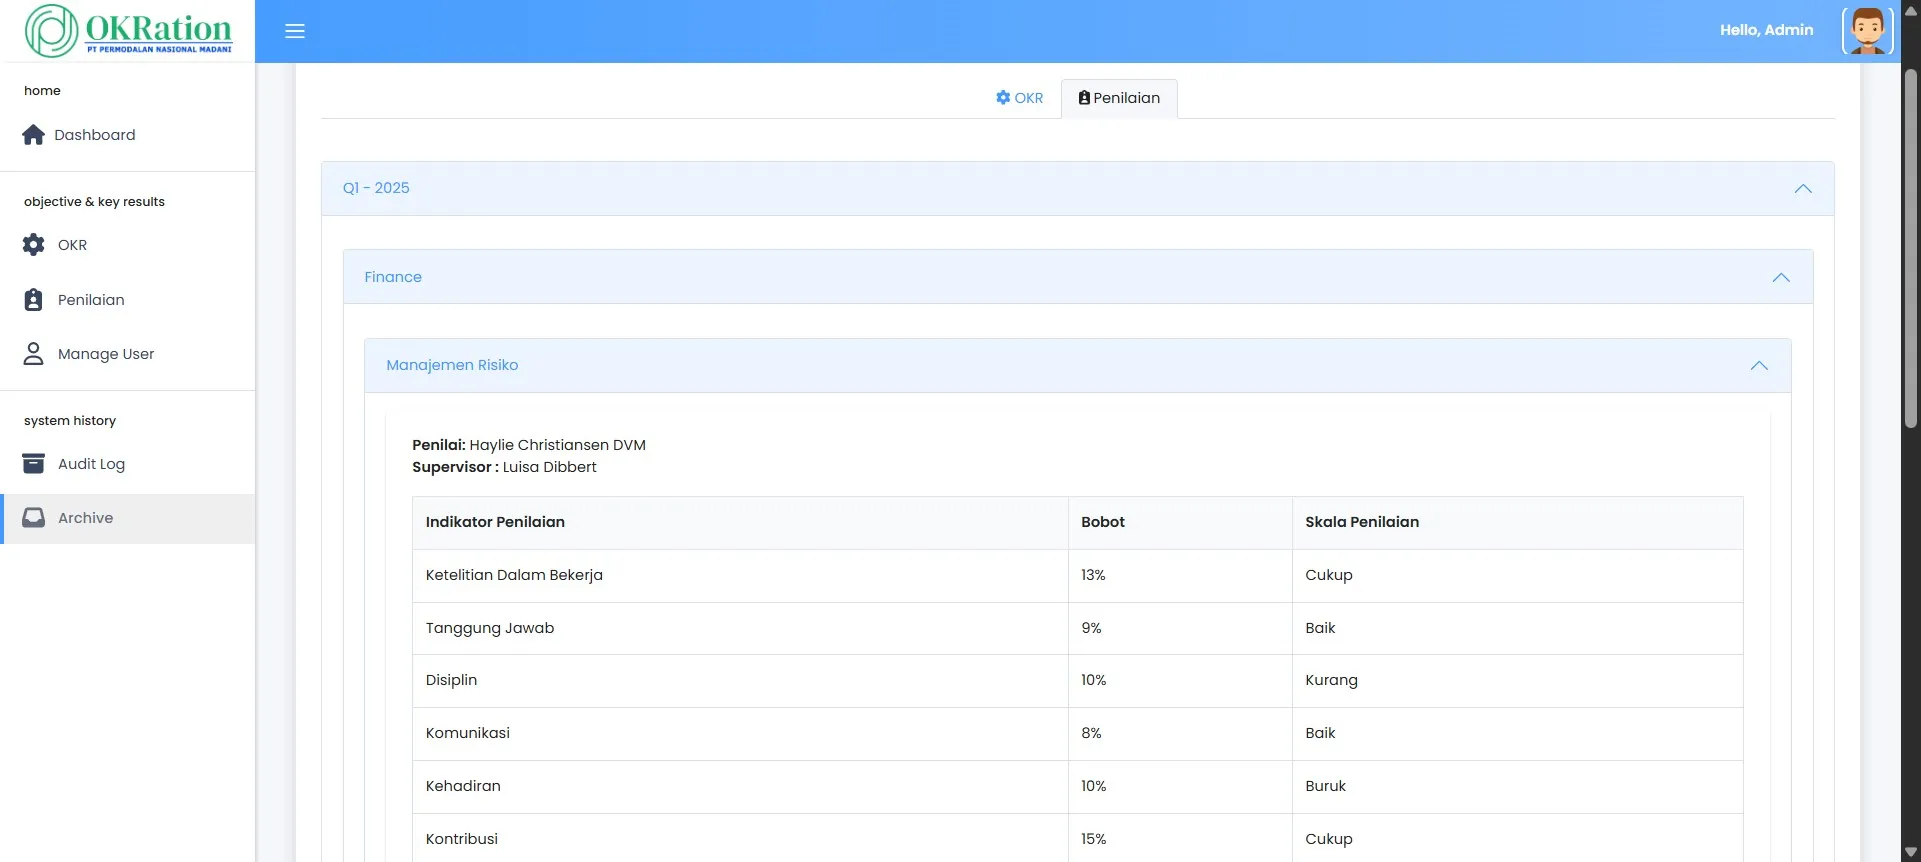1921x862 pixels.
Task: Click the page vertical scrollbar thumb
Action: pyautogui.click(x=1911, y=248)
